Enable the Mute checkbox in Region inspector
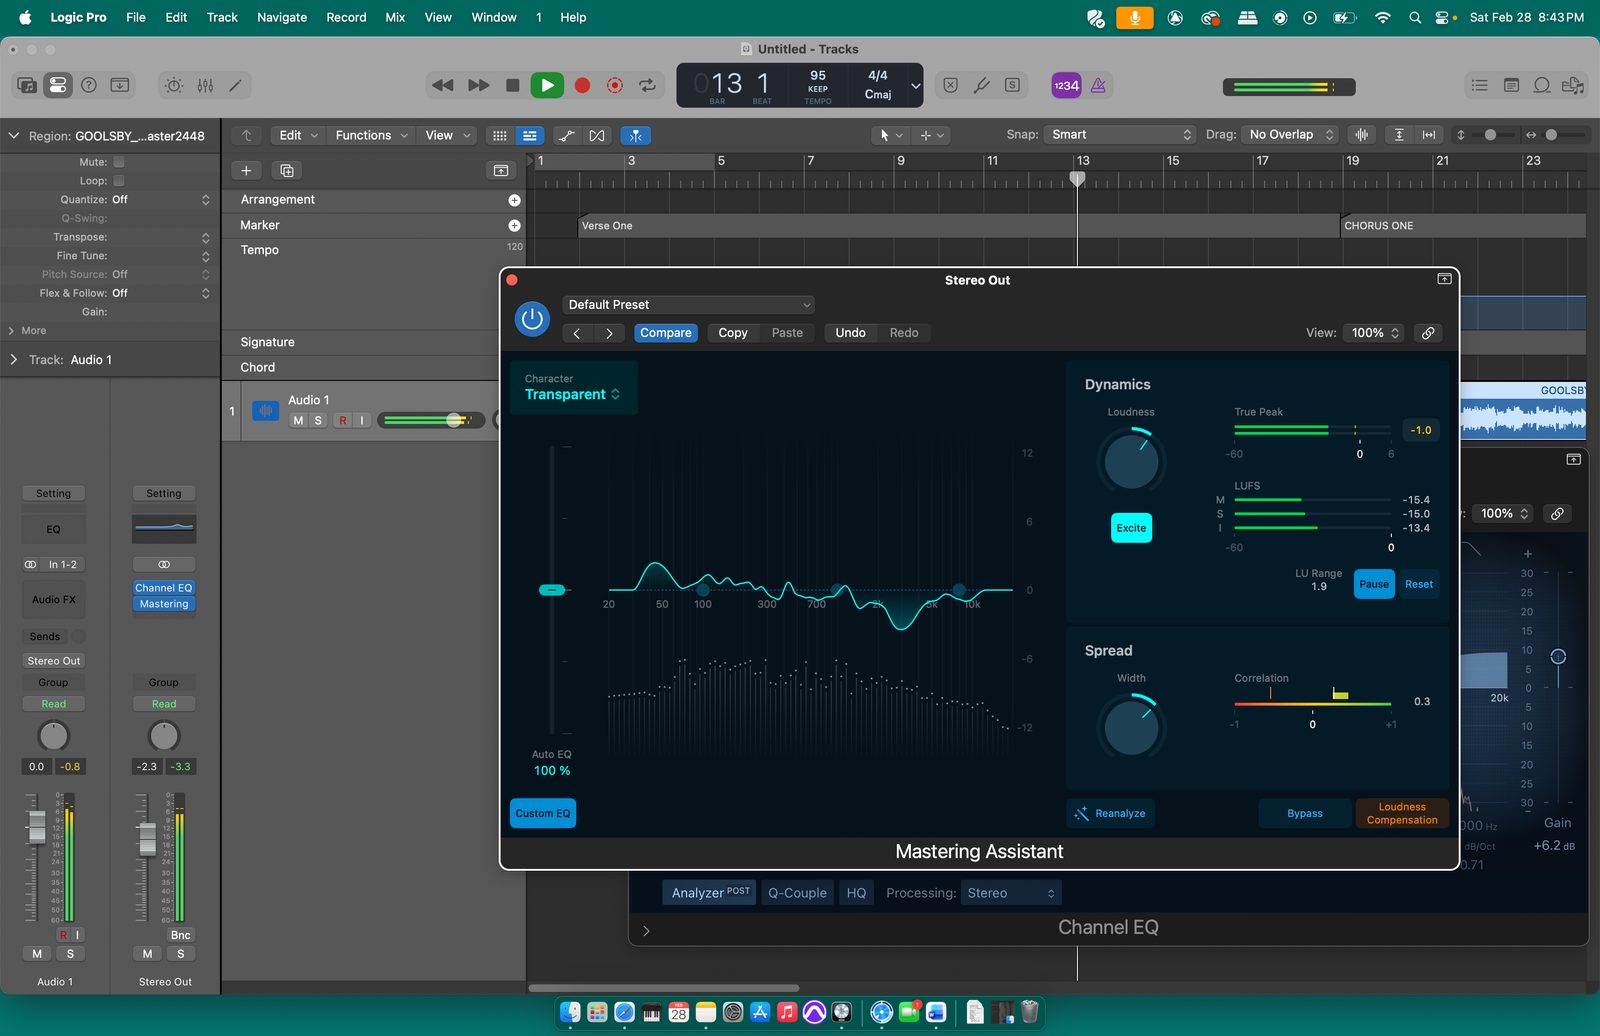The image size is (1600, 1036). tap(119, 162)
